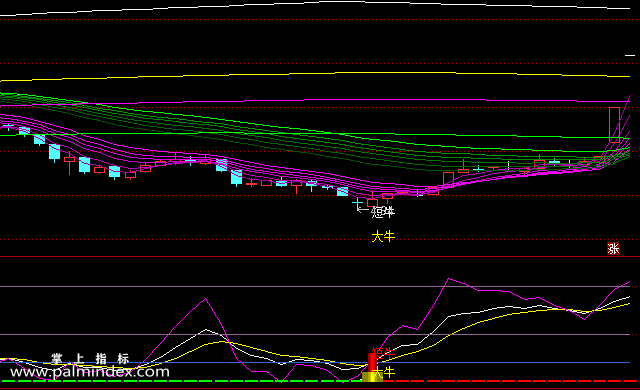Image resolution: width=640 pixels, height=390 pixels.
Task: Select the large cyan candle near chart start
Action: coord(54,152)
